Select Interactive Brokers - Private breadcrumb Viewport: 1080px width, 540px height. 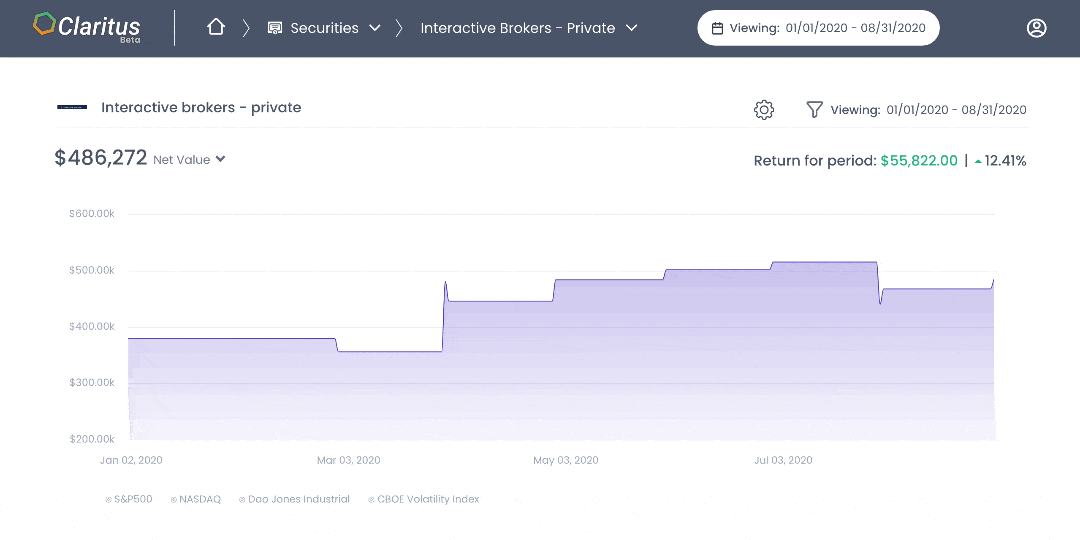(517, 28)
